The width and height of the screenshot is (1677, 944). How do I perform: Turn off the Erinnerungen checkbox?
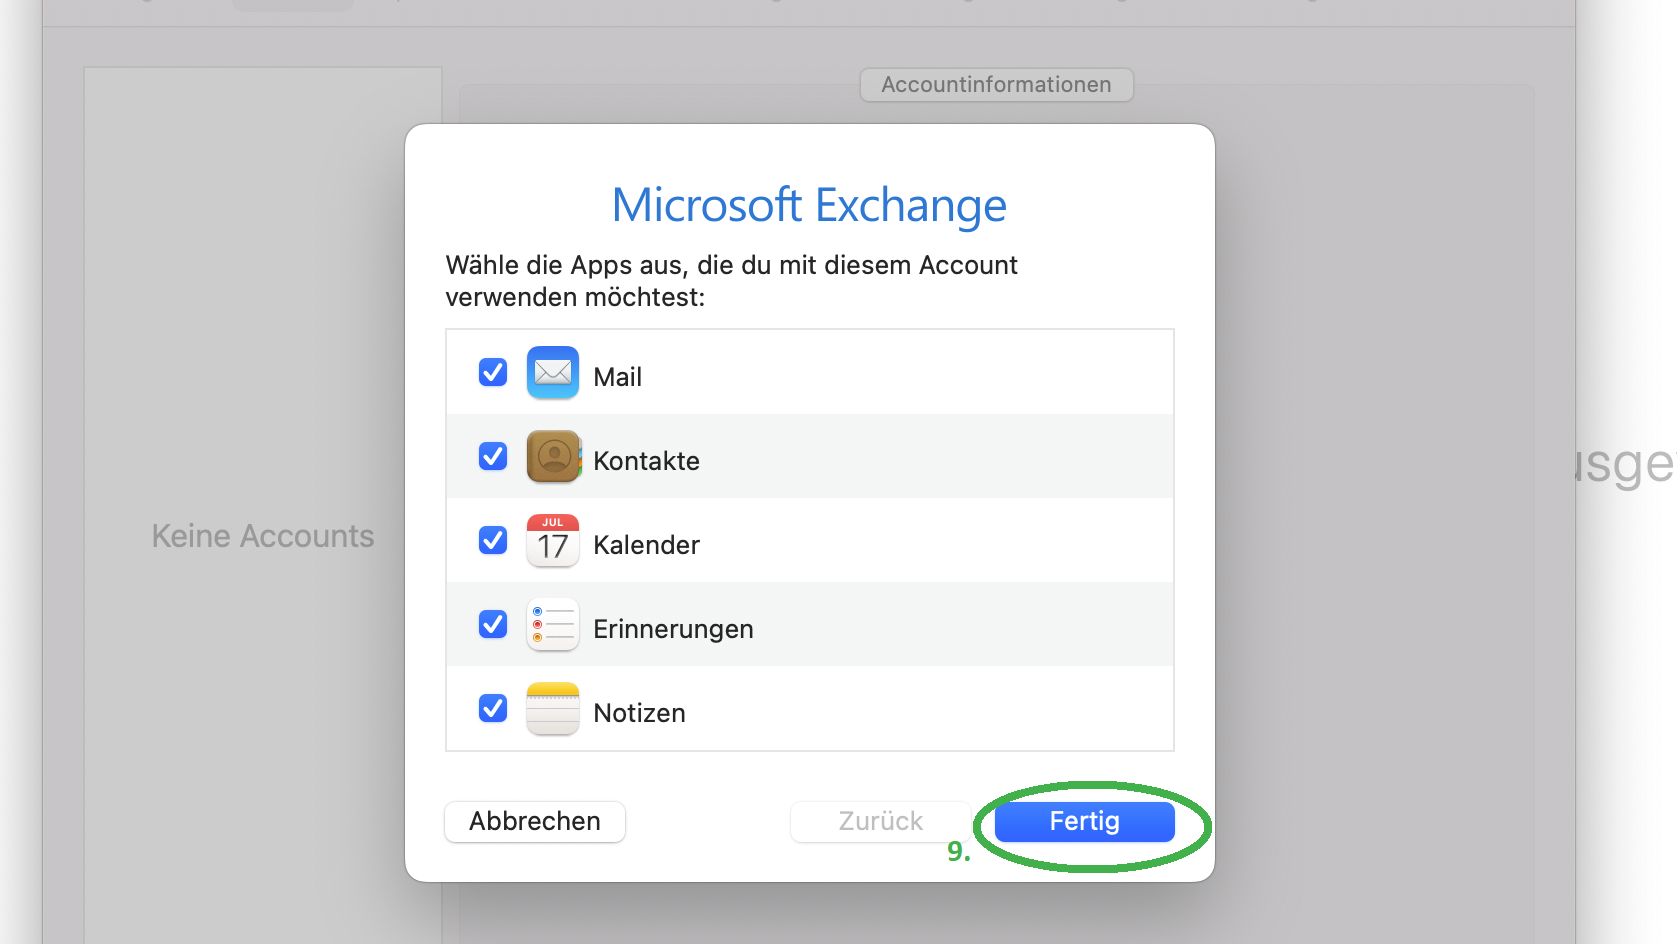pyautogui.click(x=493, y=625)
